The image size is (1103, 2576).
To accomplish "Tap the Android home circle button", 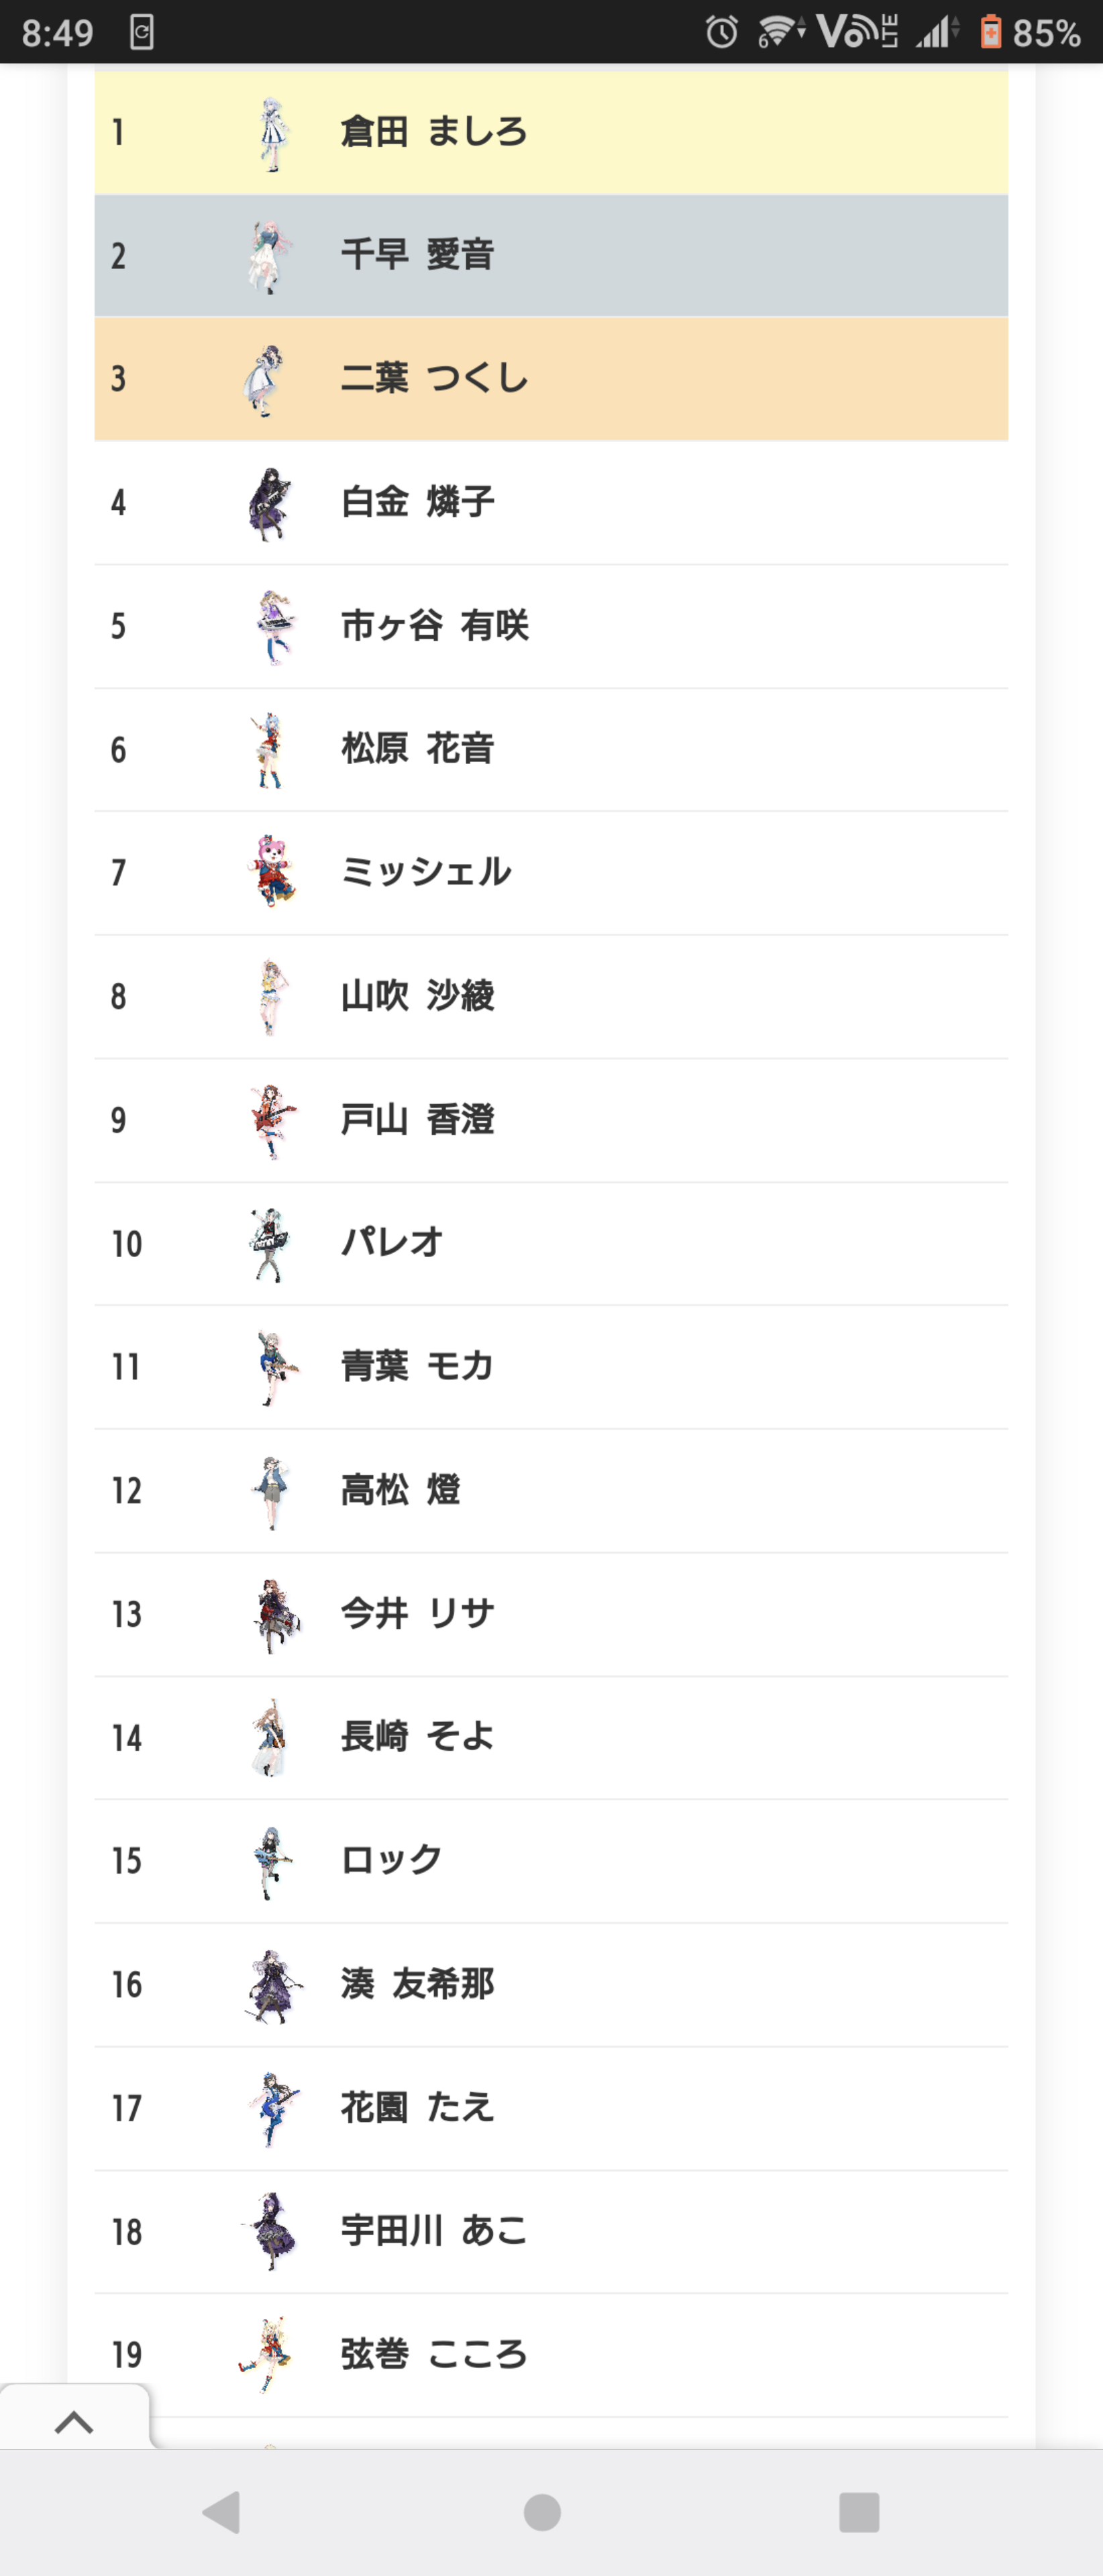I will pyautogui.click(x=542, y=2511).
